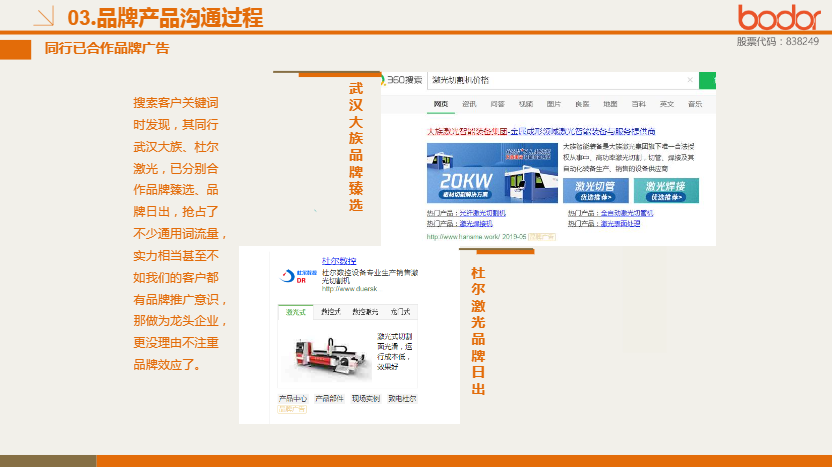832x467 pixels.
Task: Click the green search button
Action: coord(707,80)
